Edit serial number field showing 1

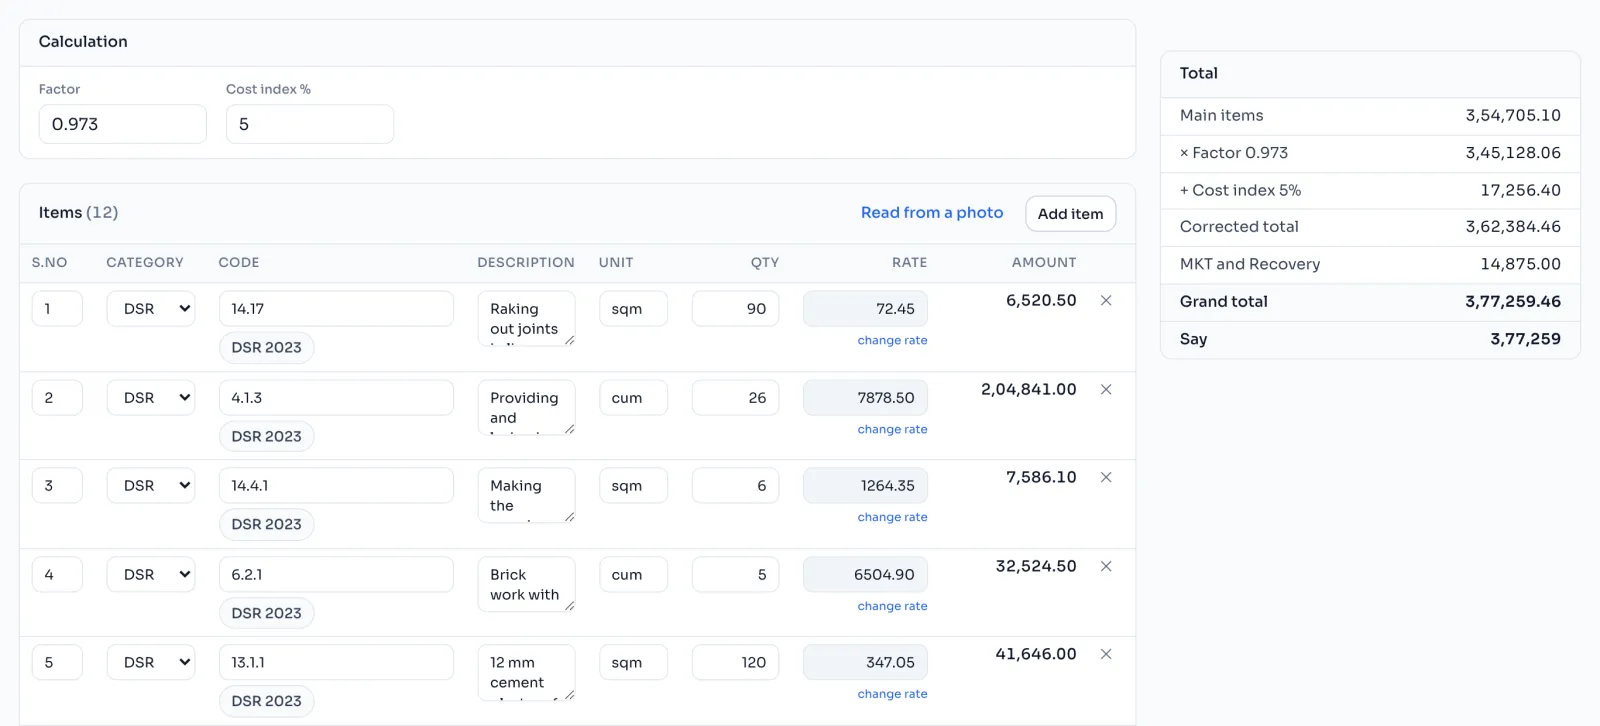[x=57, y=309]
